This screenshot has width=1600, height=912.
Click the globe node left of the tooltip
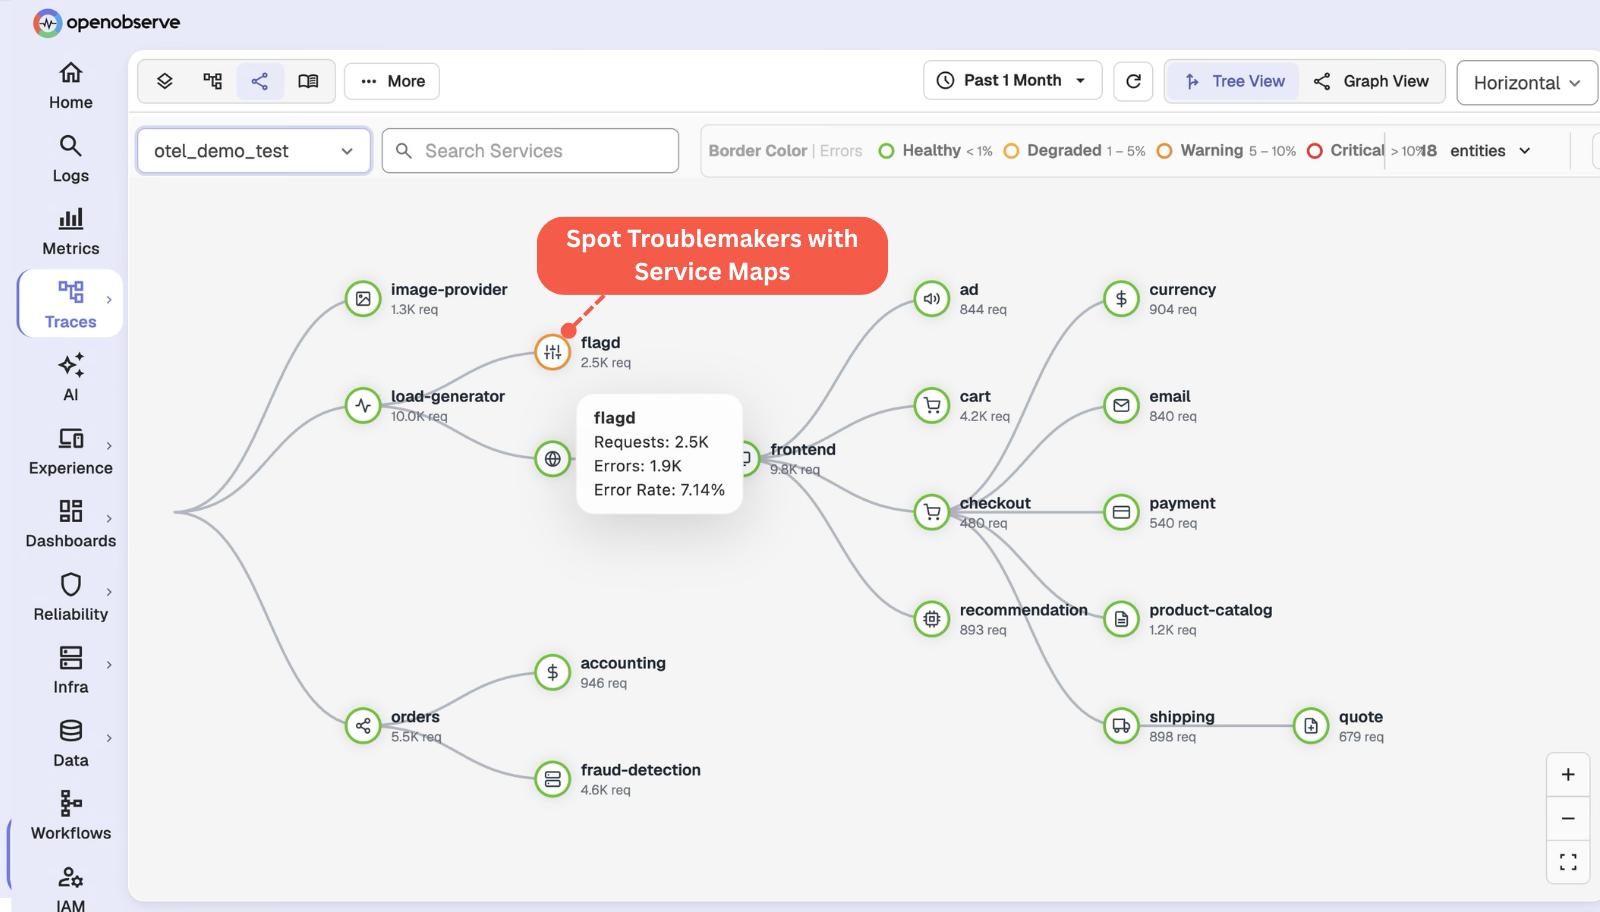(x=553, y=459)
